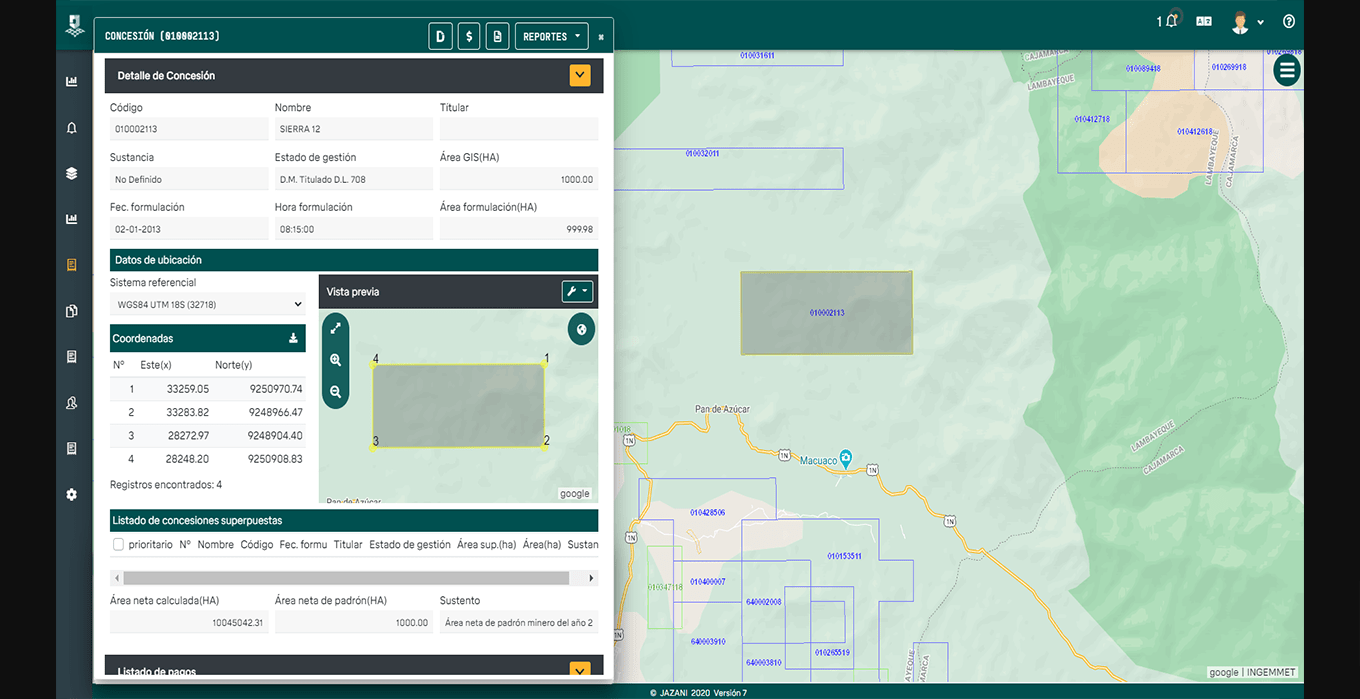Toggle the Listado de pagos section chevron
Image resolution: width=1360 pixels, height=699 pixels.
[x=580, y=671]
